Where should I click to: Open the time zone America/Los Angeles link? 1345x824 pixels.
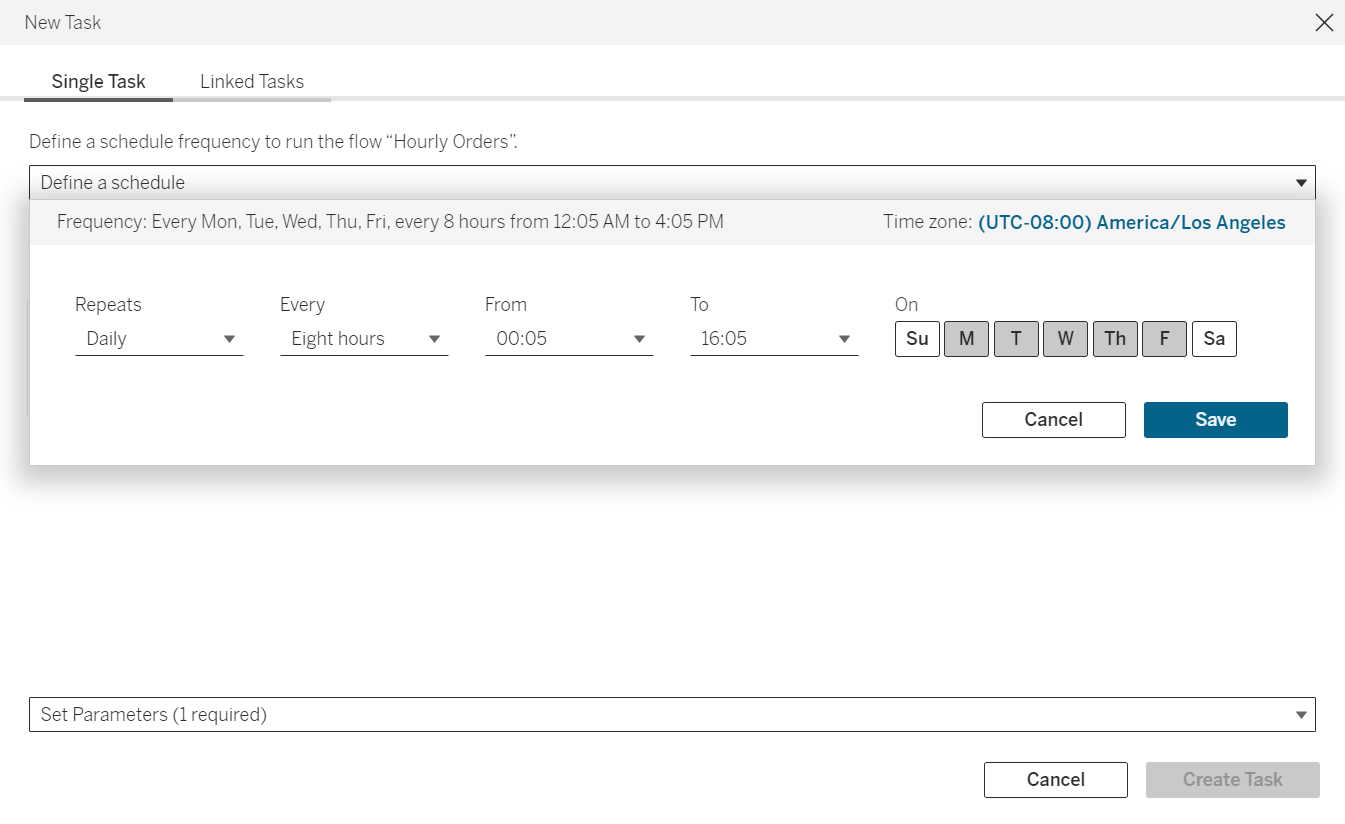(x=1131, y=222)
